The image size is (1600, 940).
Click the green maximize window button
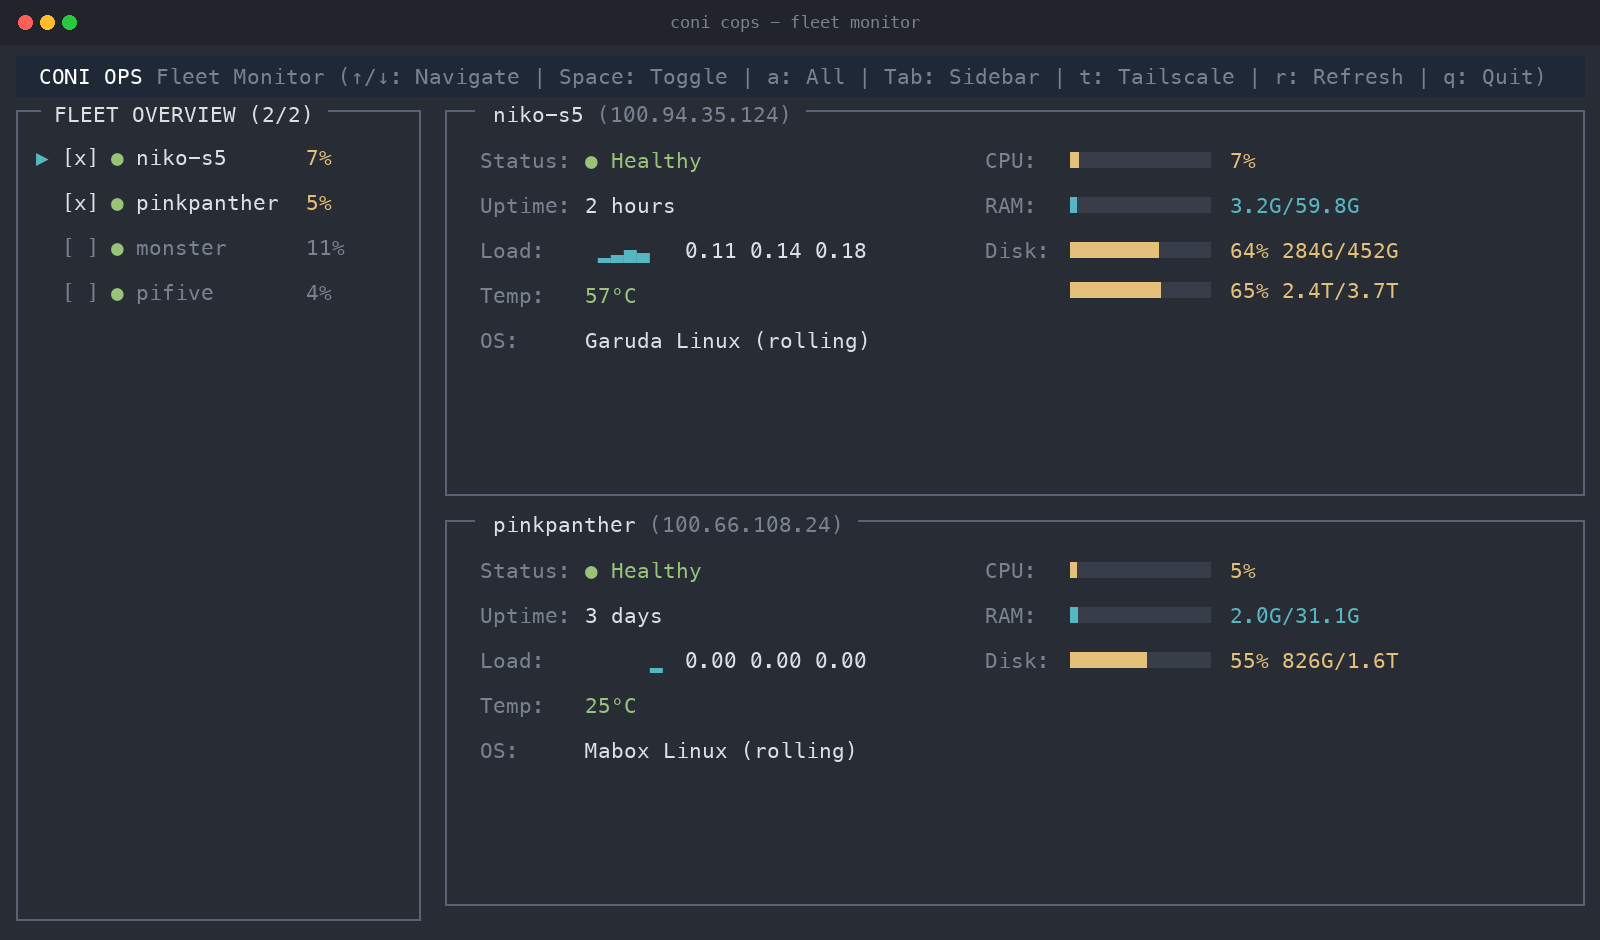tap(69, 22)
